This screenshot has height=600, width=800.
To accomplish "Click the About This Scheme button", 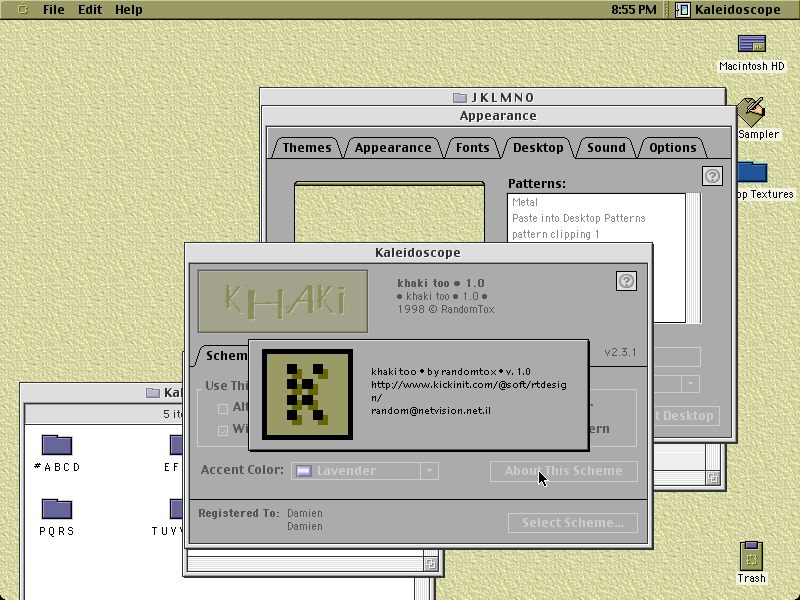I will pos(563,471).
